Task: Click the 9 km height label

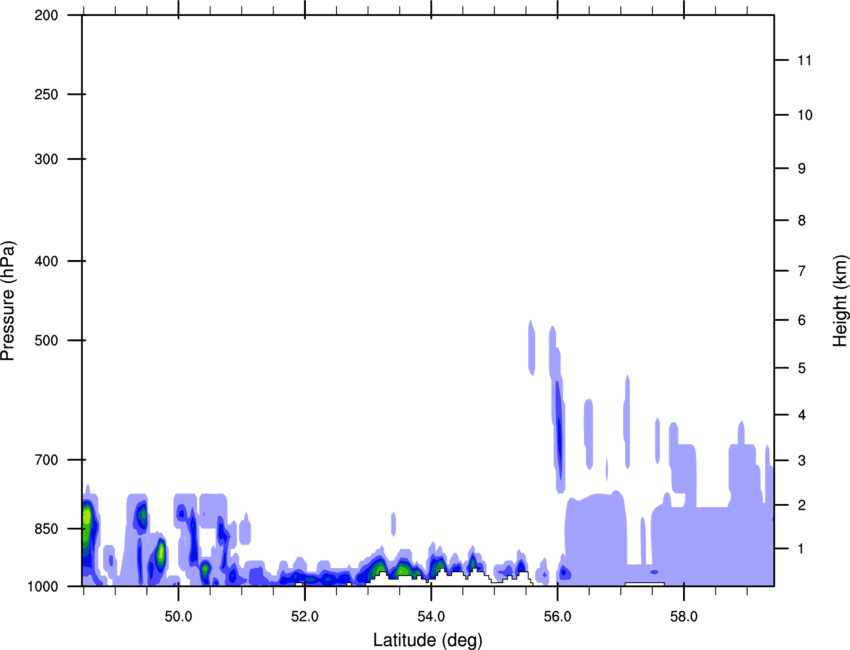Action: click(802, 169)
